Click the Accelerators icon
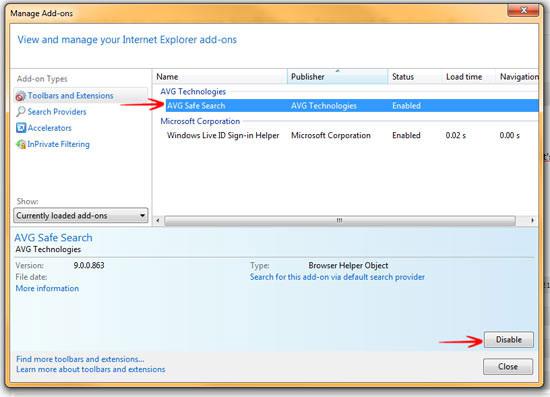The height and width of the screenshot is (397, 550). pyautogui.click(x=21, y=128)
